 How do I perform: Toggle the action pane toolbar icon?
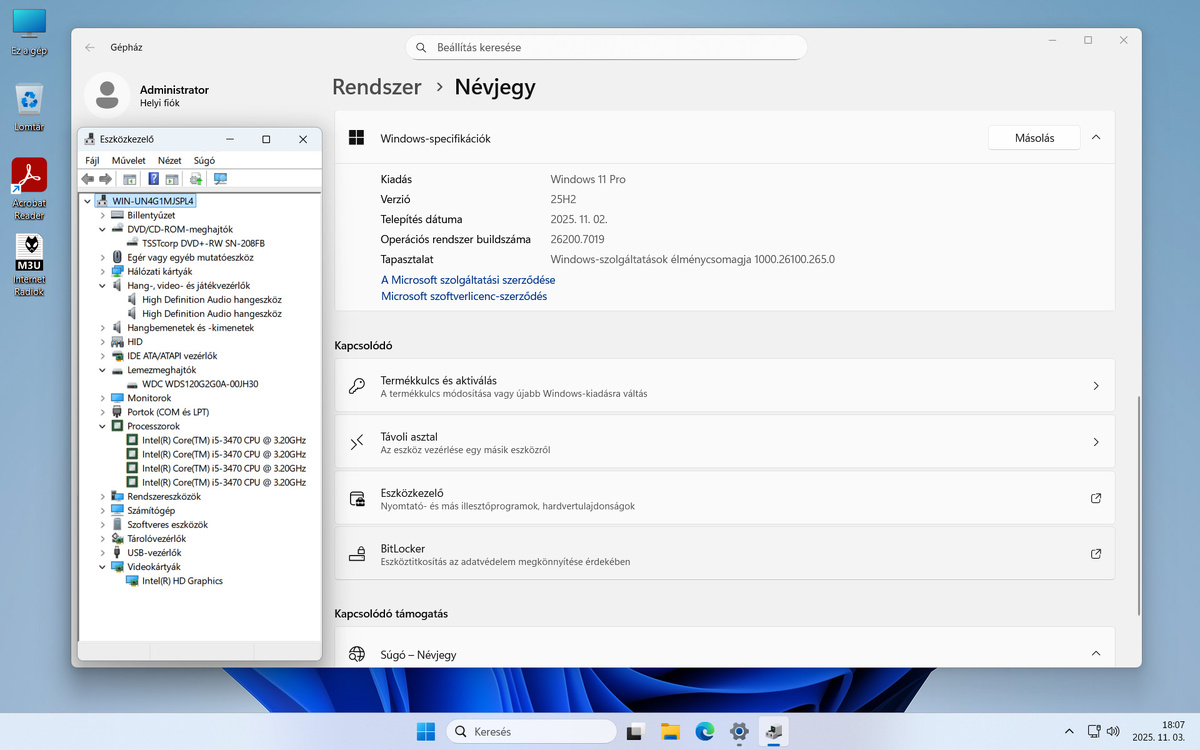[x=171, y=179]
